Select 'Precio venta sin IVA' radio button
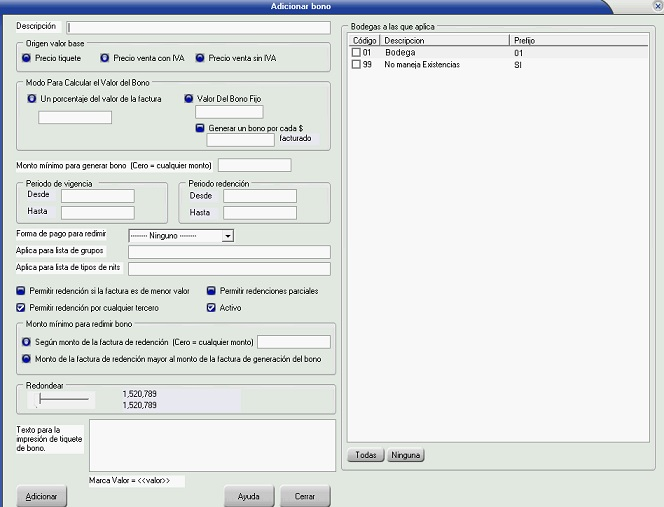 [200, 58]
